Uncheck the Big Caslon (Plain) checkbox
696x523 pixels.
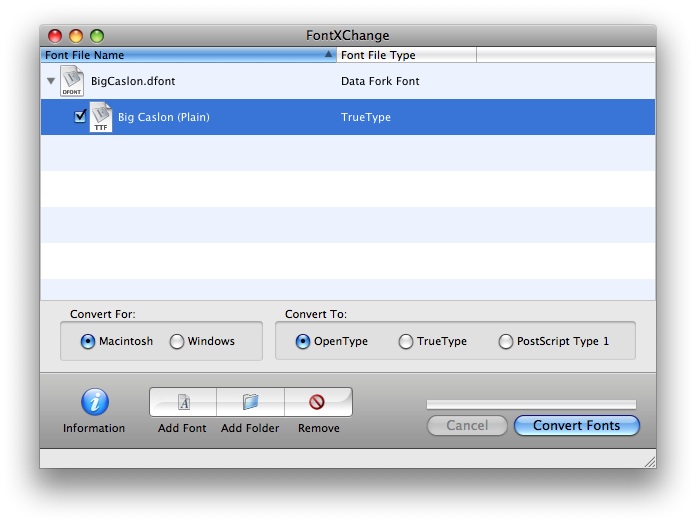point(80,116)
